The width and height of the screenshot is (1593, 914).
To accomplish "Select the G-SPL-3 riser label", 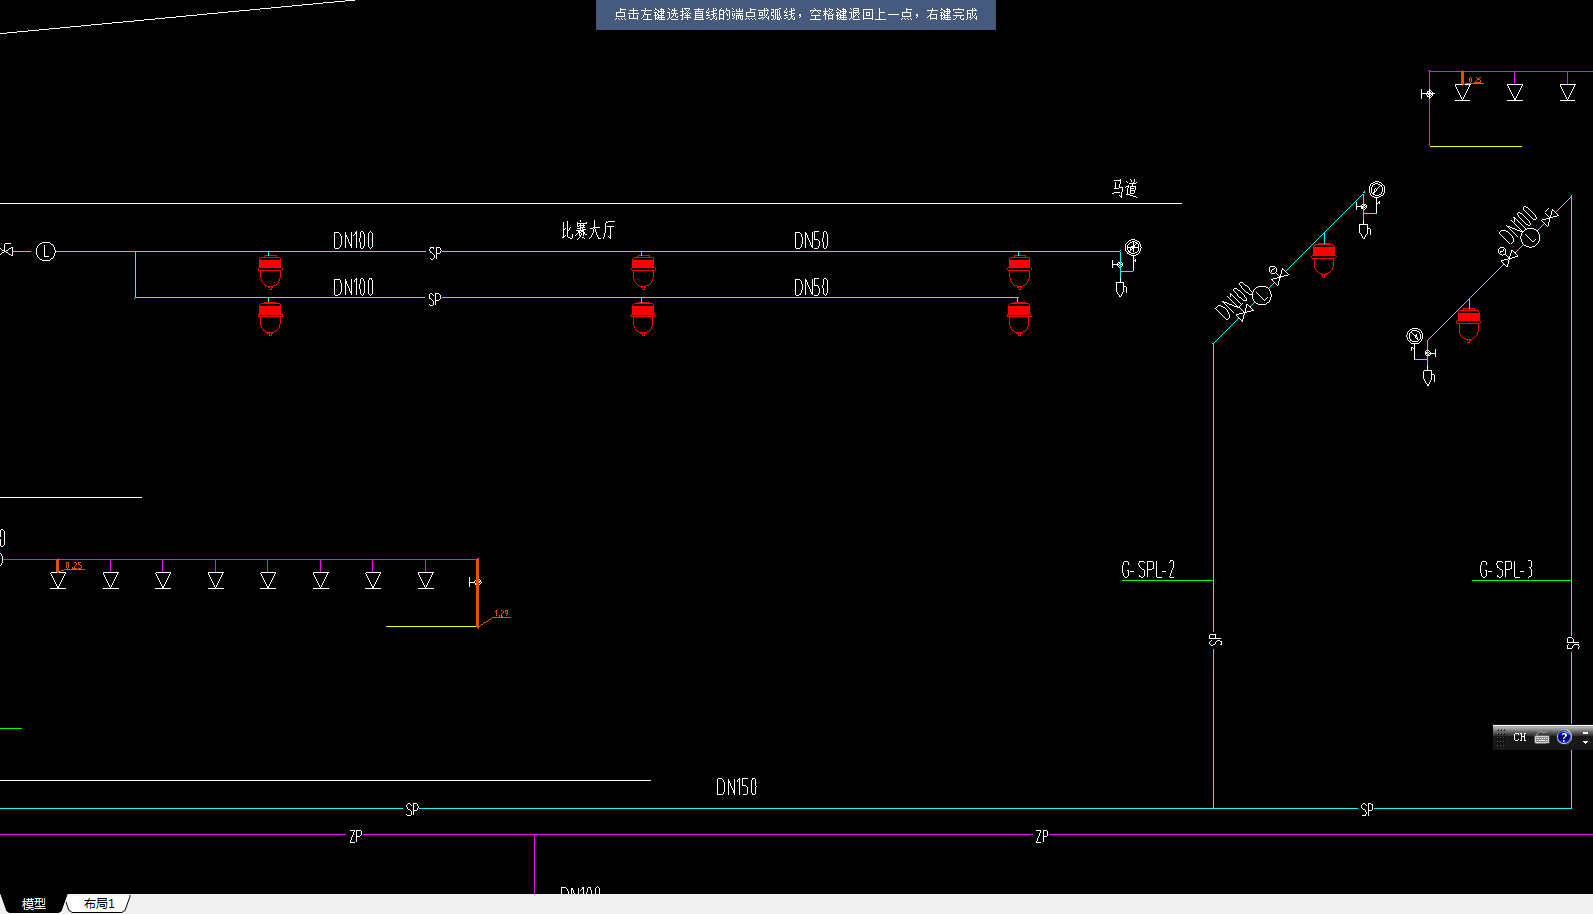I will coord(1506,569).
